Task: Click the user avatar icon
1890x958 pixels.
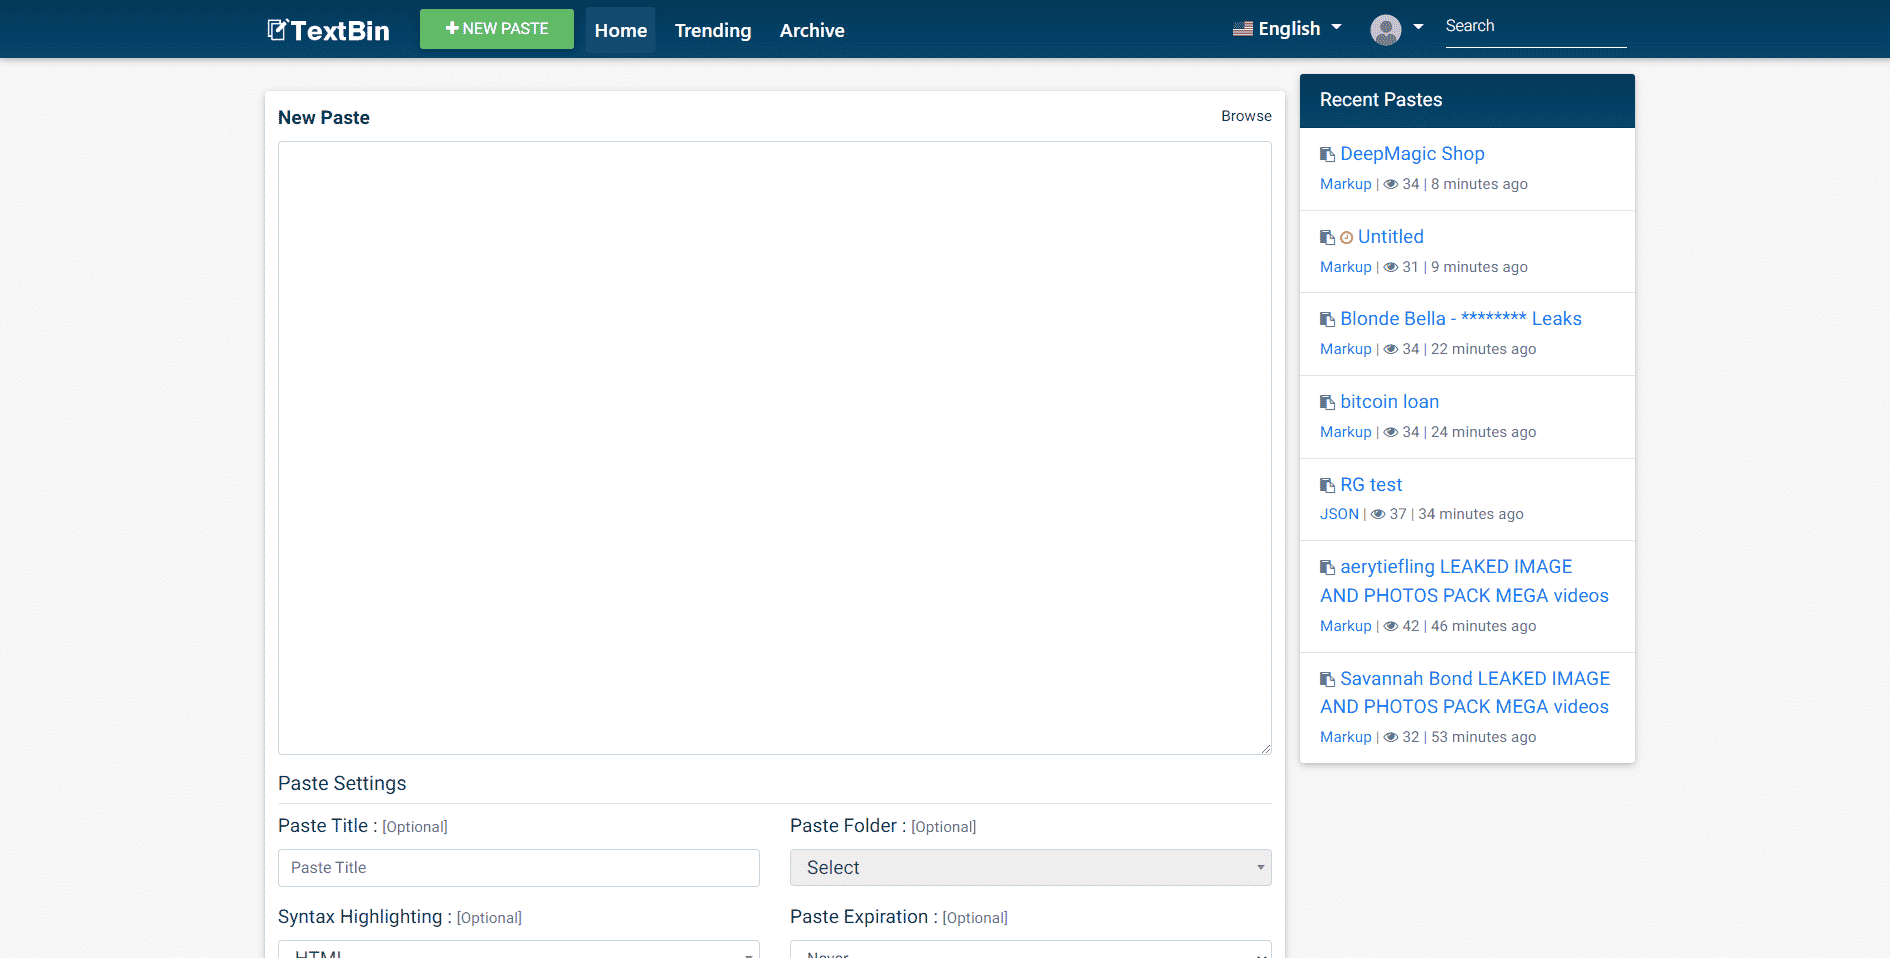Action: (1386, 30)
